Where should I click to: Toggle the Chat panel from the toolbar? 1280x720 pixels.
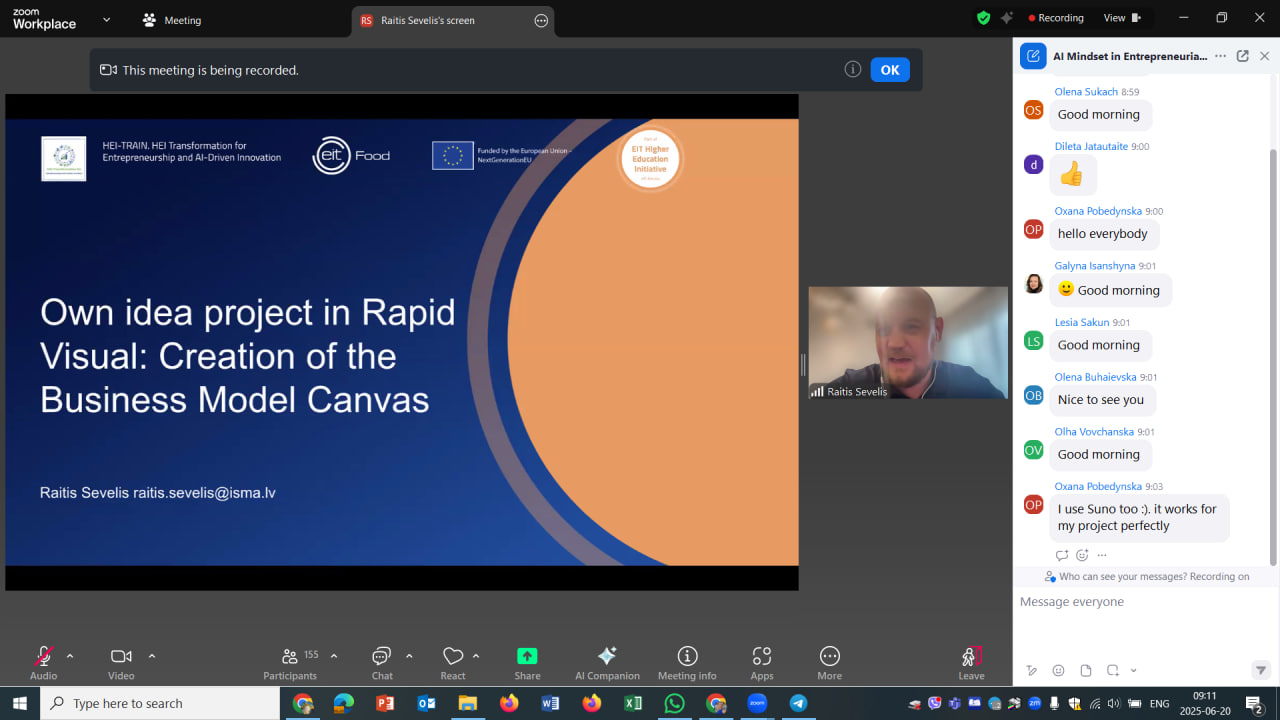click(x=382, y=657)
